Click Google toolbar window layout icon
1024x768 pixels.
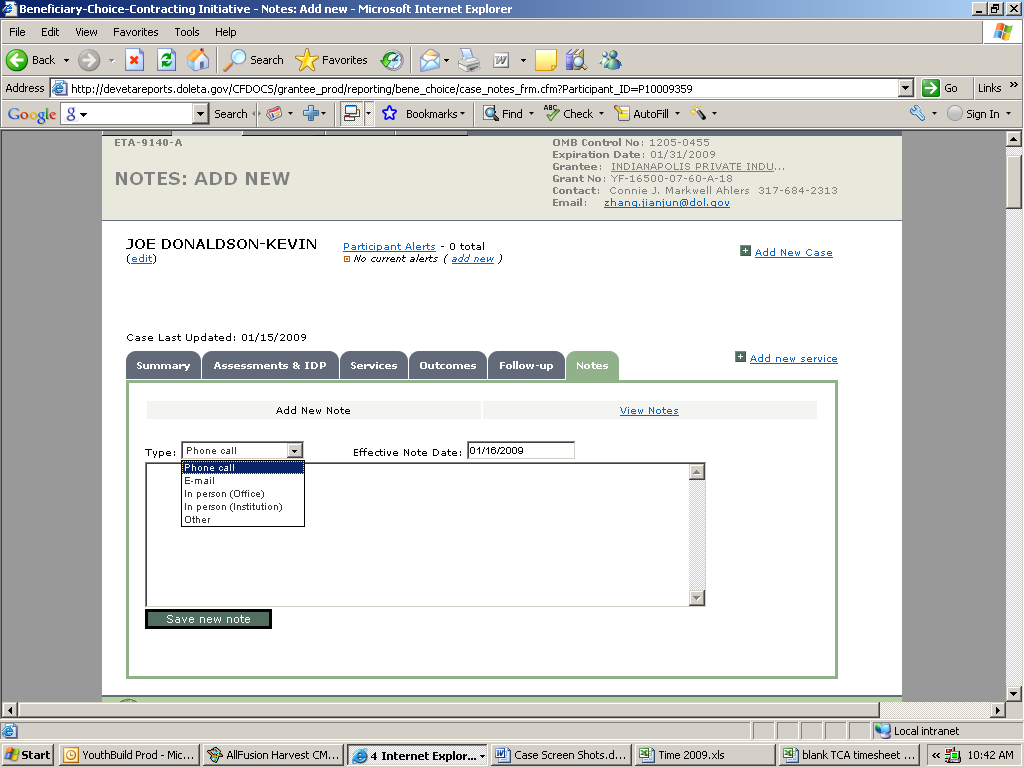(x=352, y=114)
